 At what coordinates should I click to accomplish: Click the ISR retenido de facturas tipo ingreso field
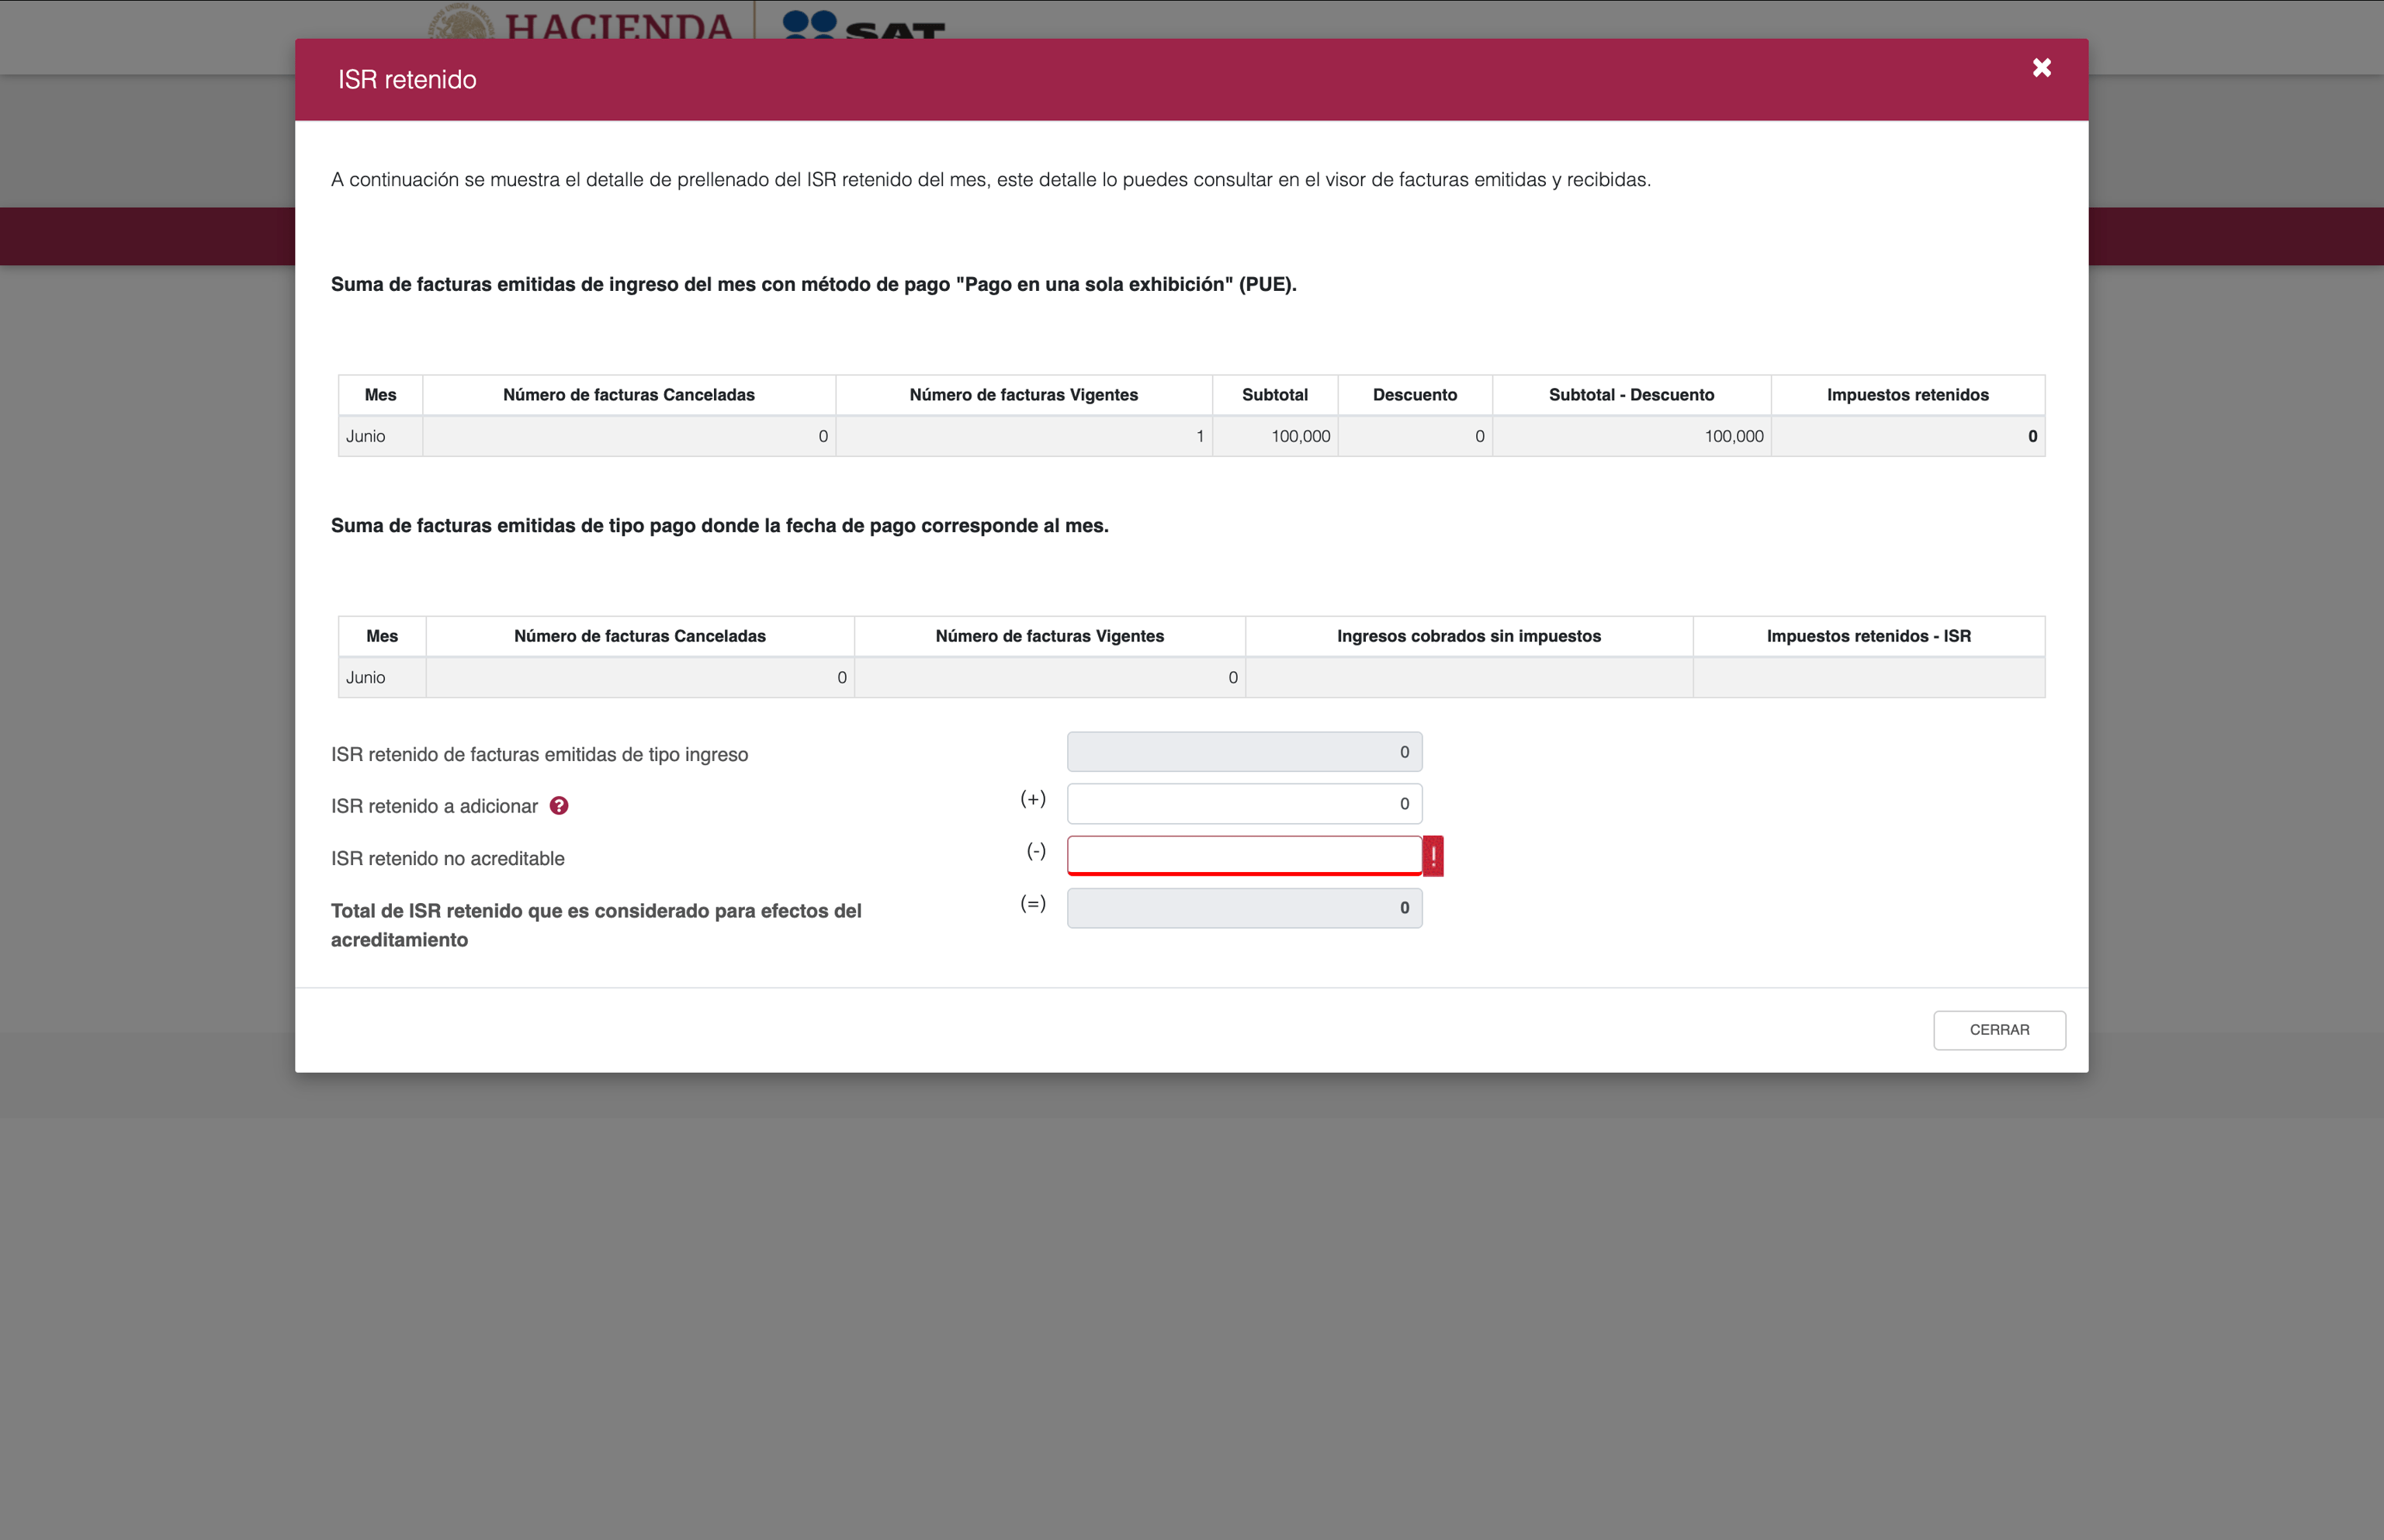coord(1243,752)
